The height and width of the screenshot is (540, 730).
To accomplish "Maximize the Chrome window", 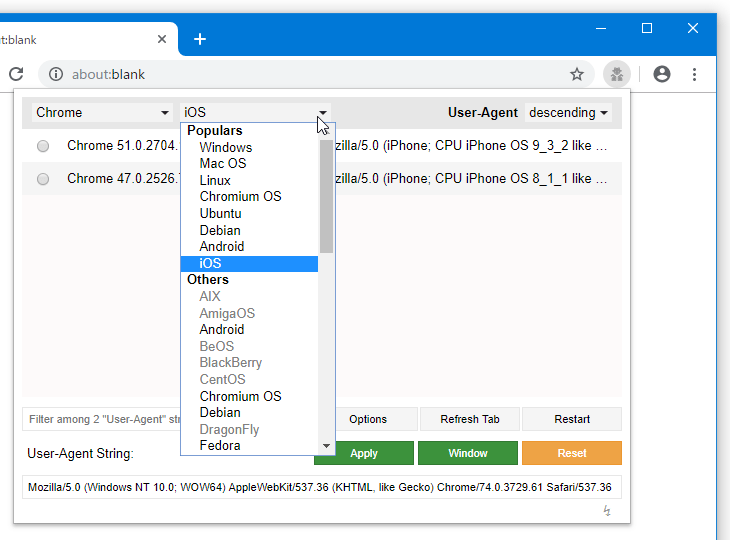I will [x=647, y=28].
